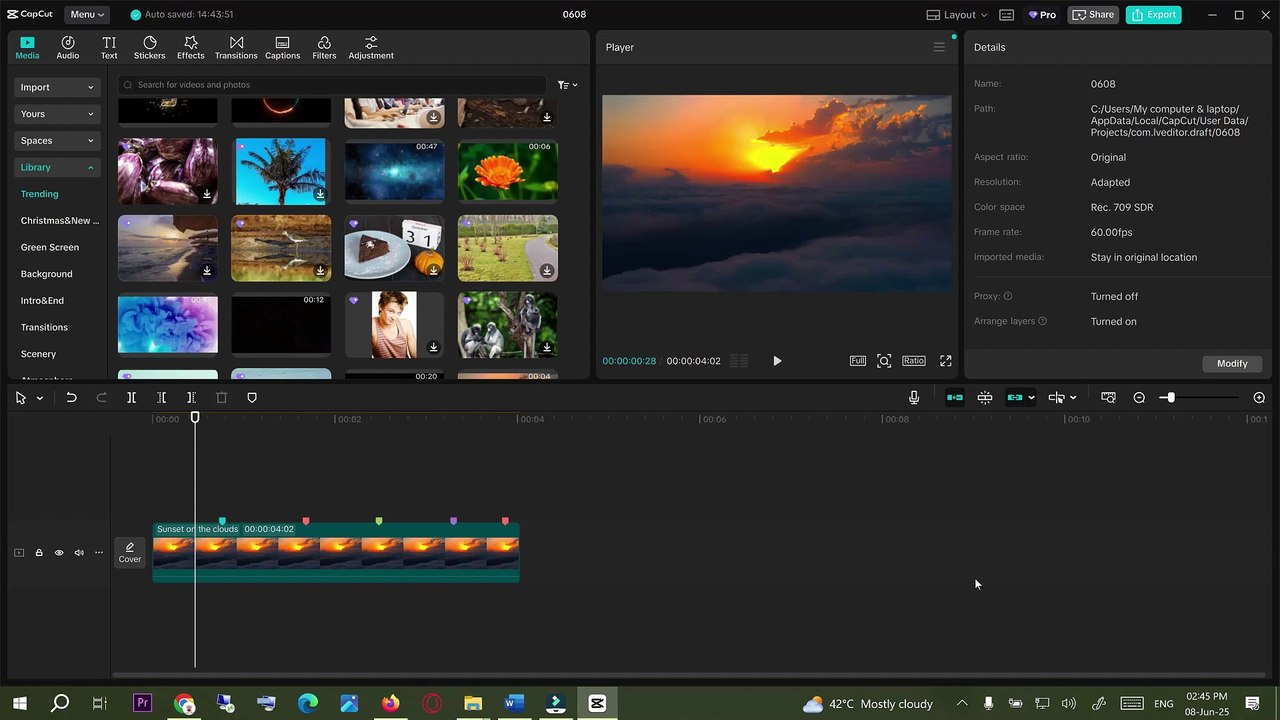Open the Filters panel icon

(324, 47)
